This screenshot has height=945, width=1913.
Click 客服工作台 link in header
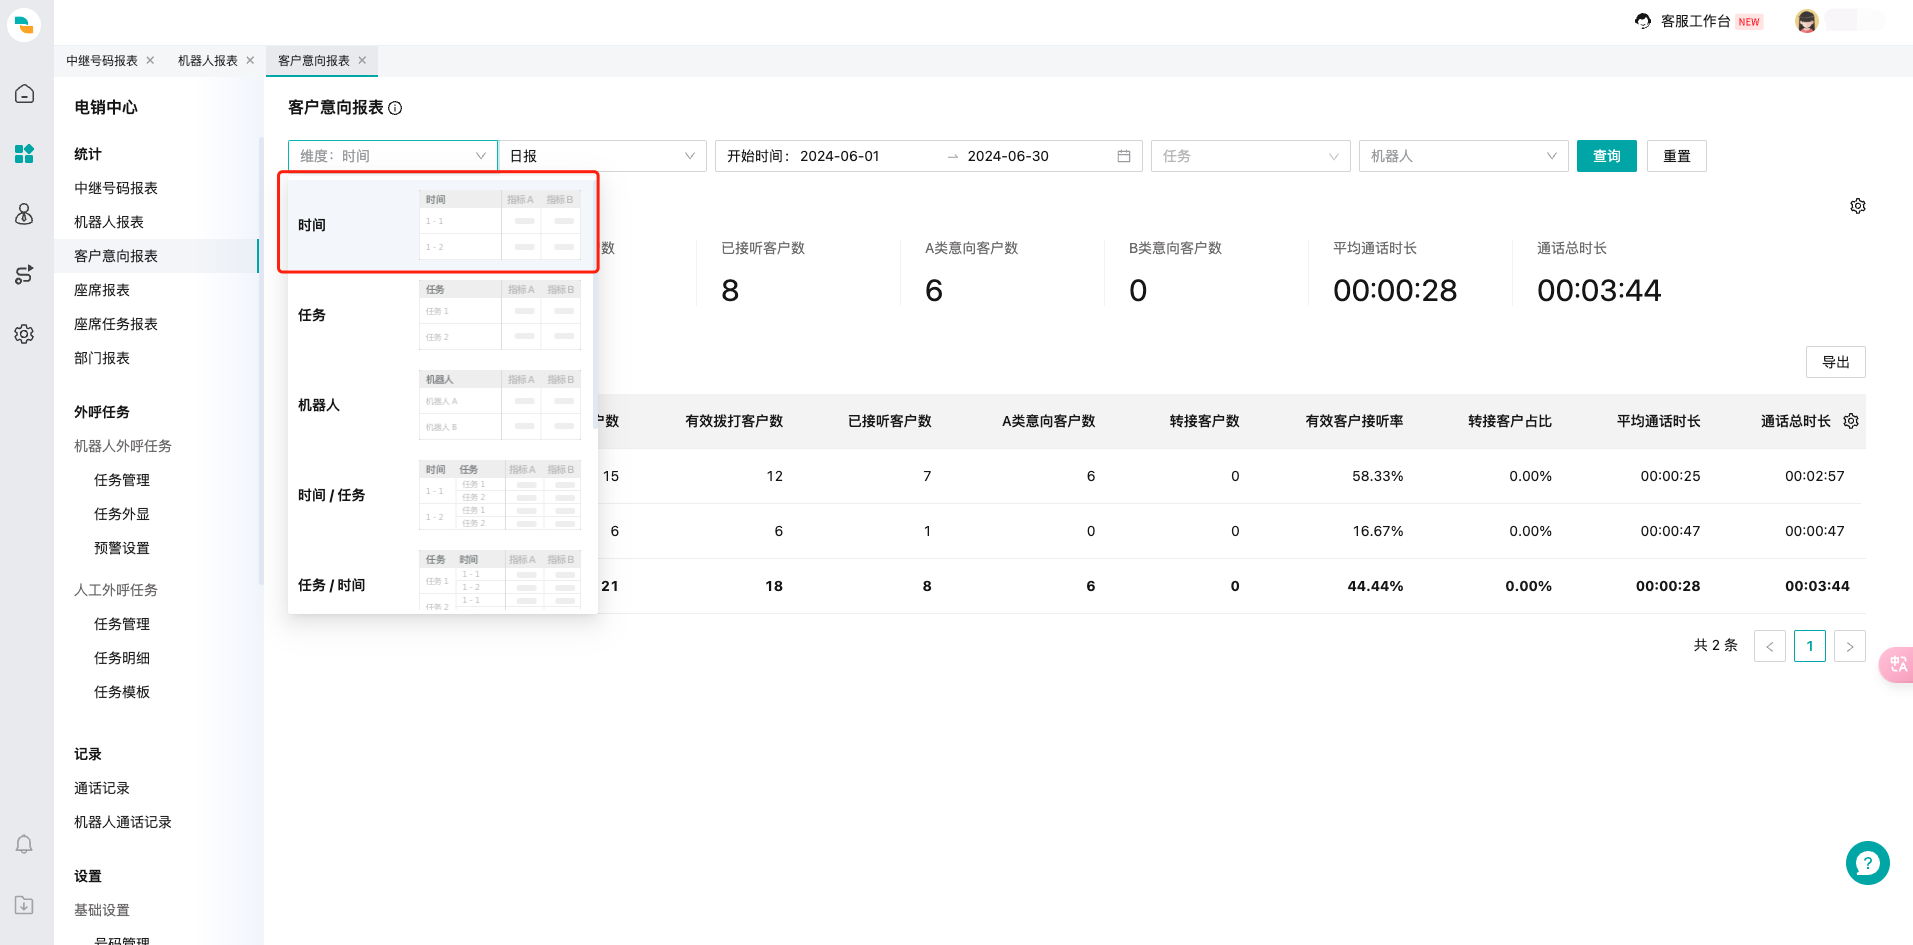pyautogui.click(x=1696, y=21)
